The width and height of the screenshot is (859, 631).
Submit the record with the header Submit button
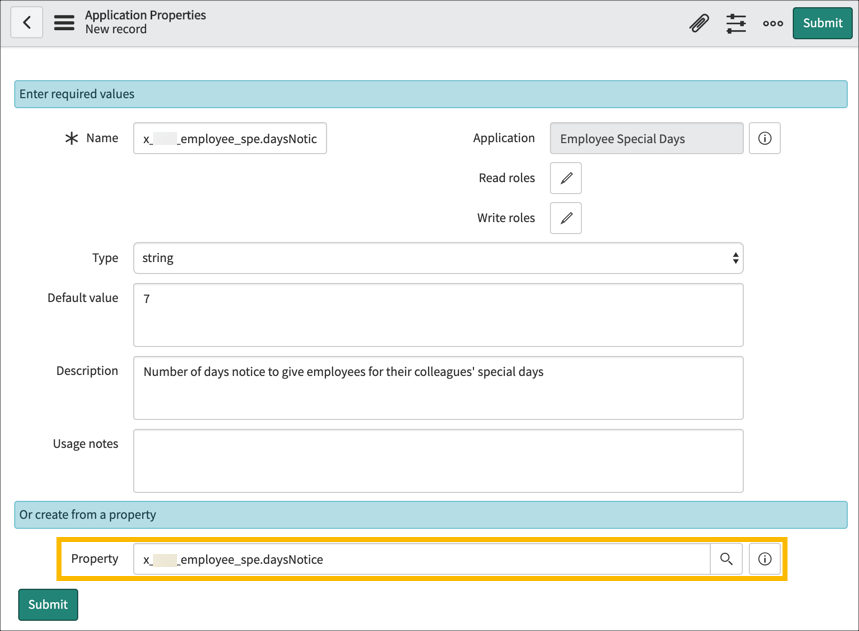[x=822, y=22]
